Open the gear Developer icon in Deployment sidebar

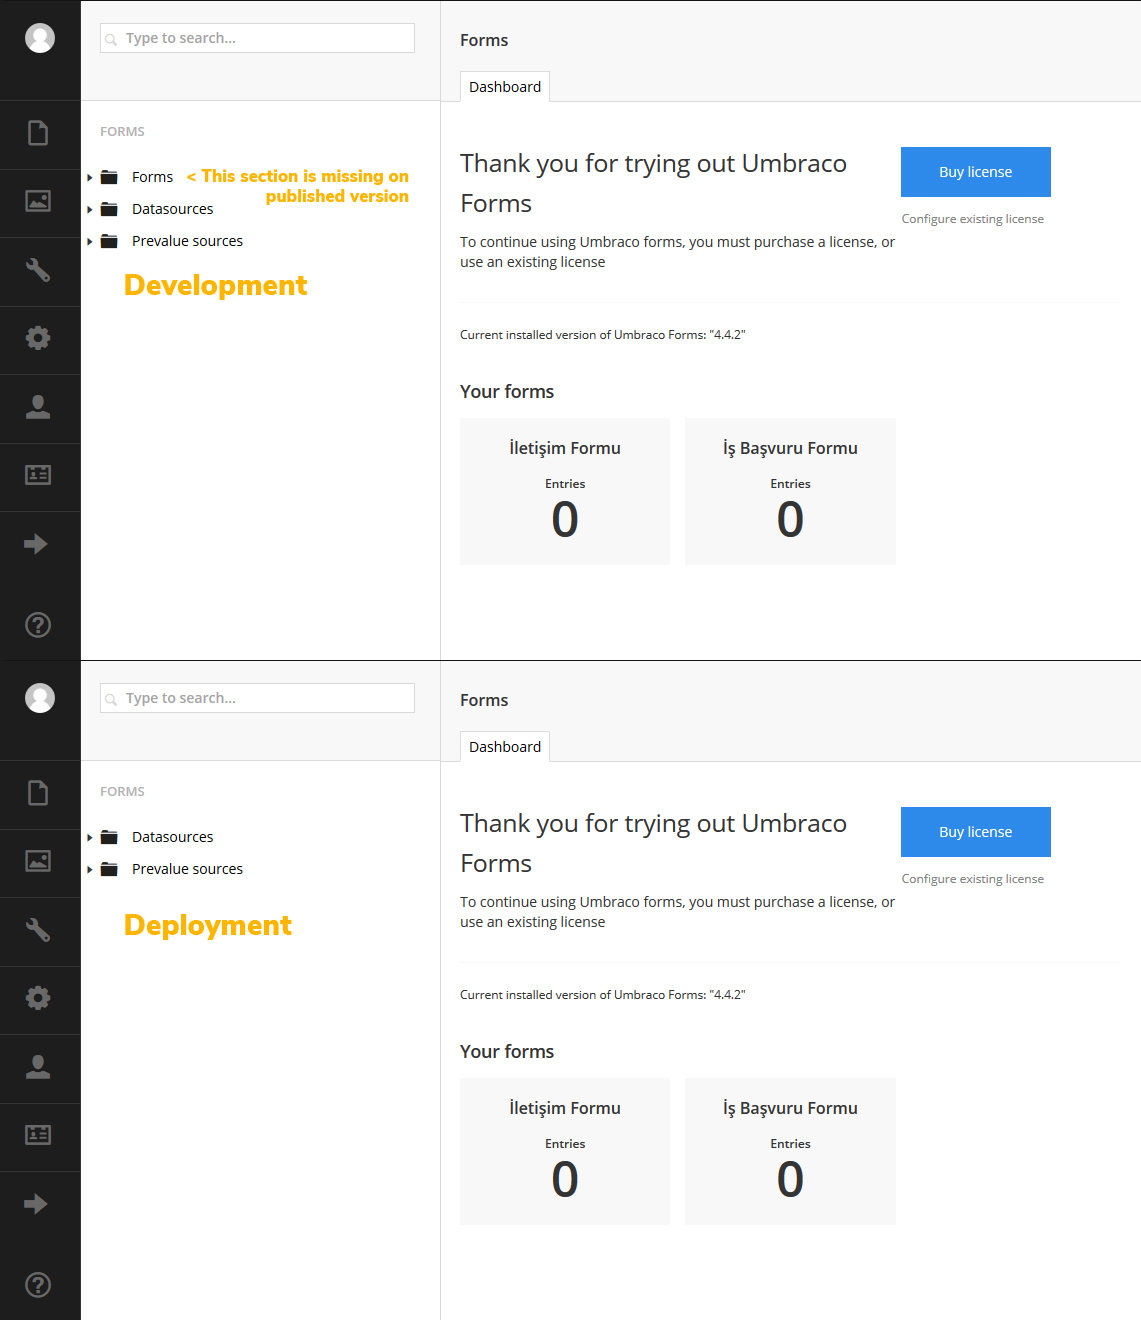pyautogui.click(x=38, y=998)
